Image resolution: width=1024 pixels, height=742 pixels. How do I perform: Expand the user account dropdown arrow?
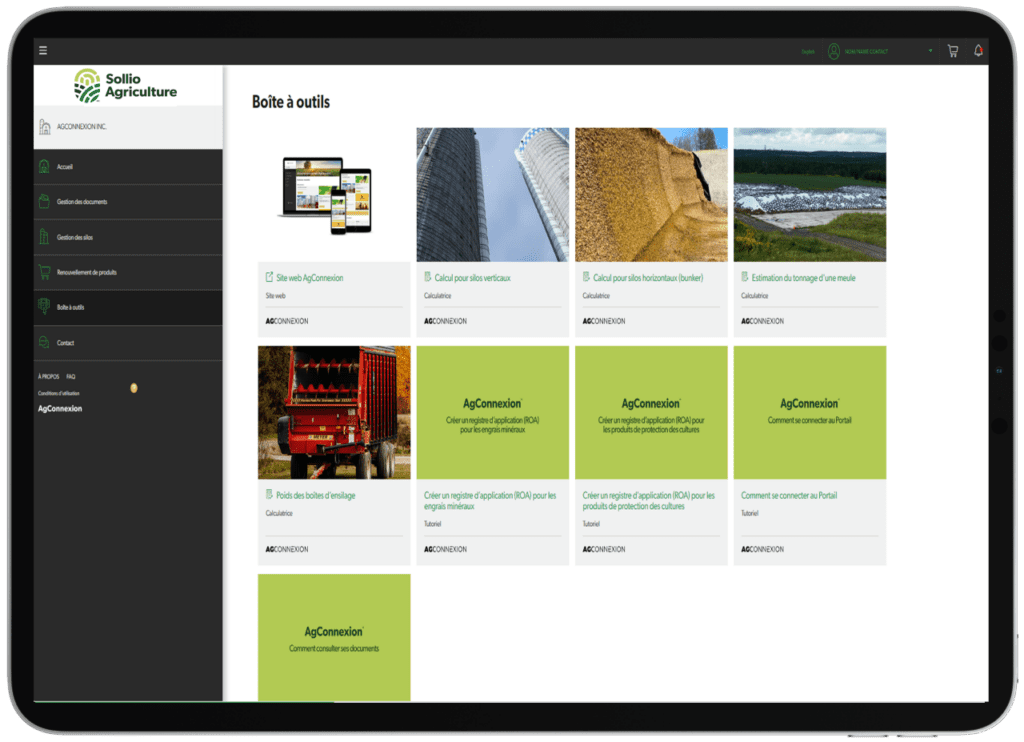[x=930, y=51]
